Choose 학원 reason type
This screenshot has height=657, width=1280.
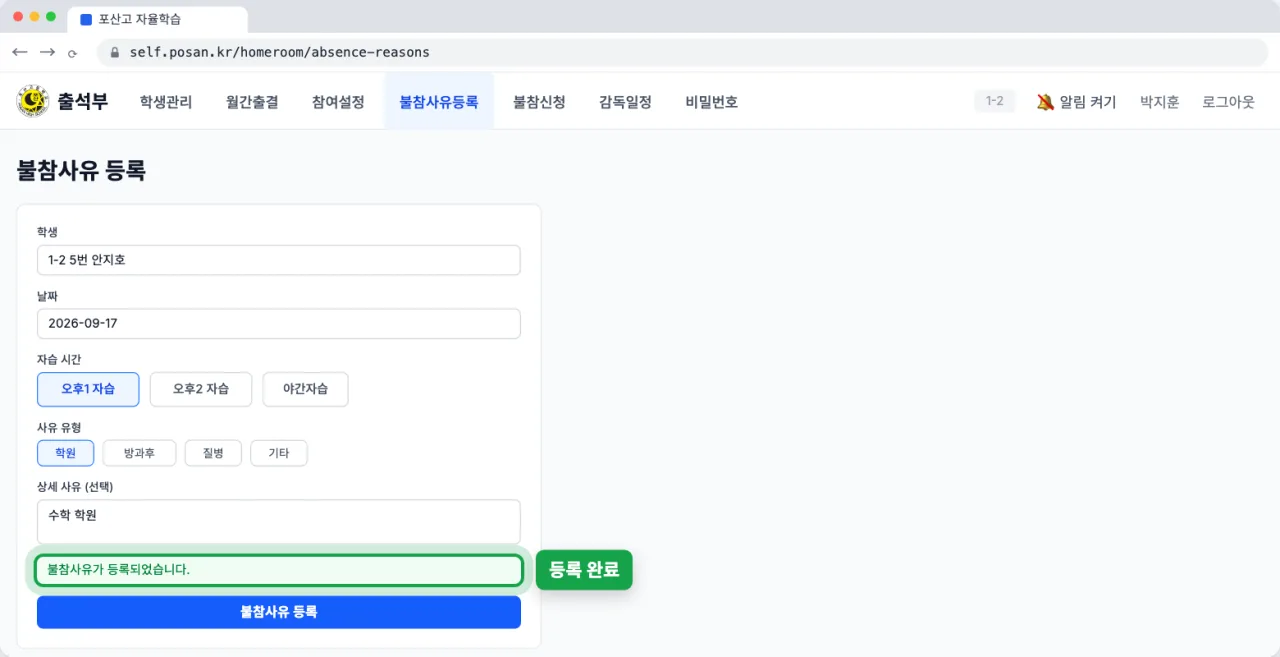point(66,453)
